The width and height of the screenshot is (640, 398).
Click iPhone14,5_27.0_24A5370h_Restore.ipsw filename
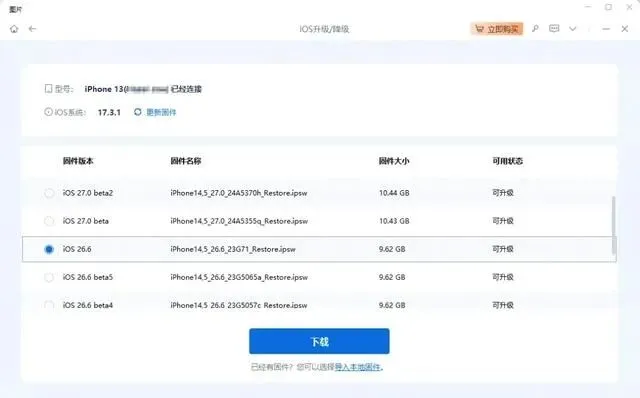click(x=239, y=193)
